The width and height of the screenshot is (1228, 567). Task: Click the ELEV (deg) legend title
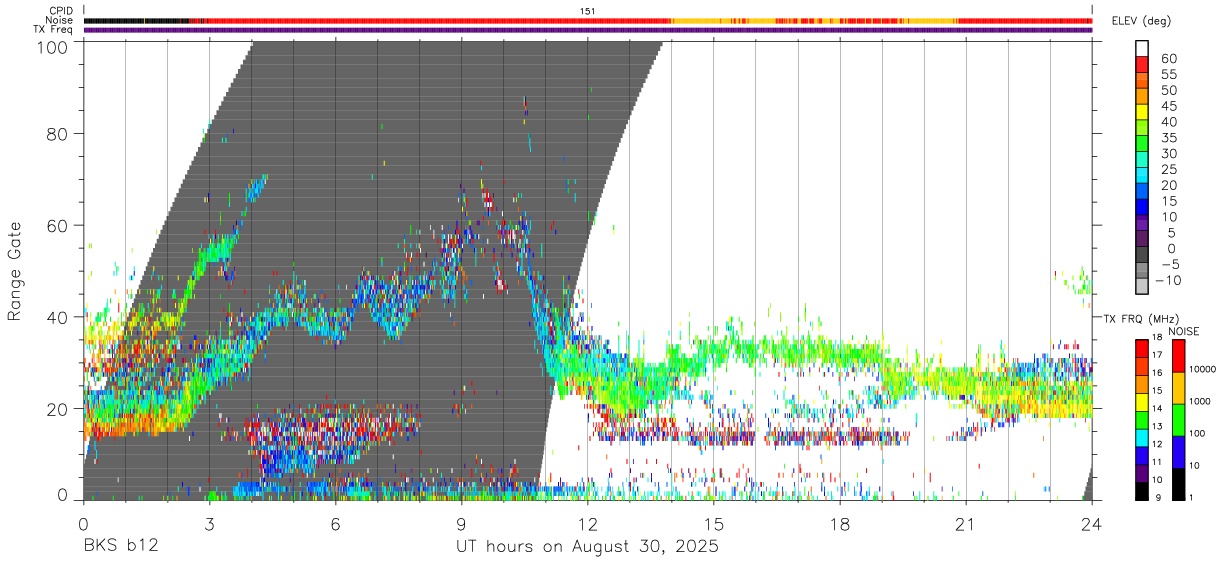1141,21
